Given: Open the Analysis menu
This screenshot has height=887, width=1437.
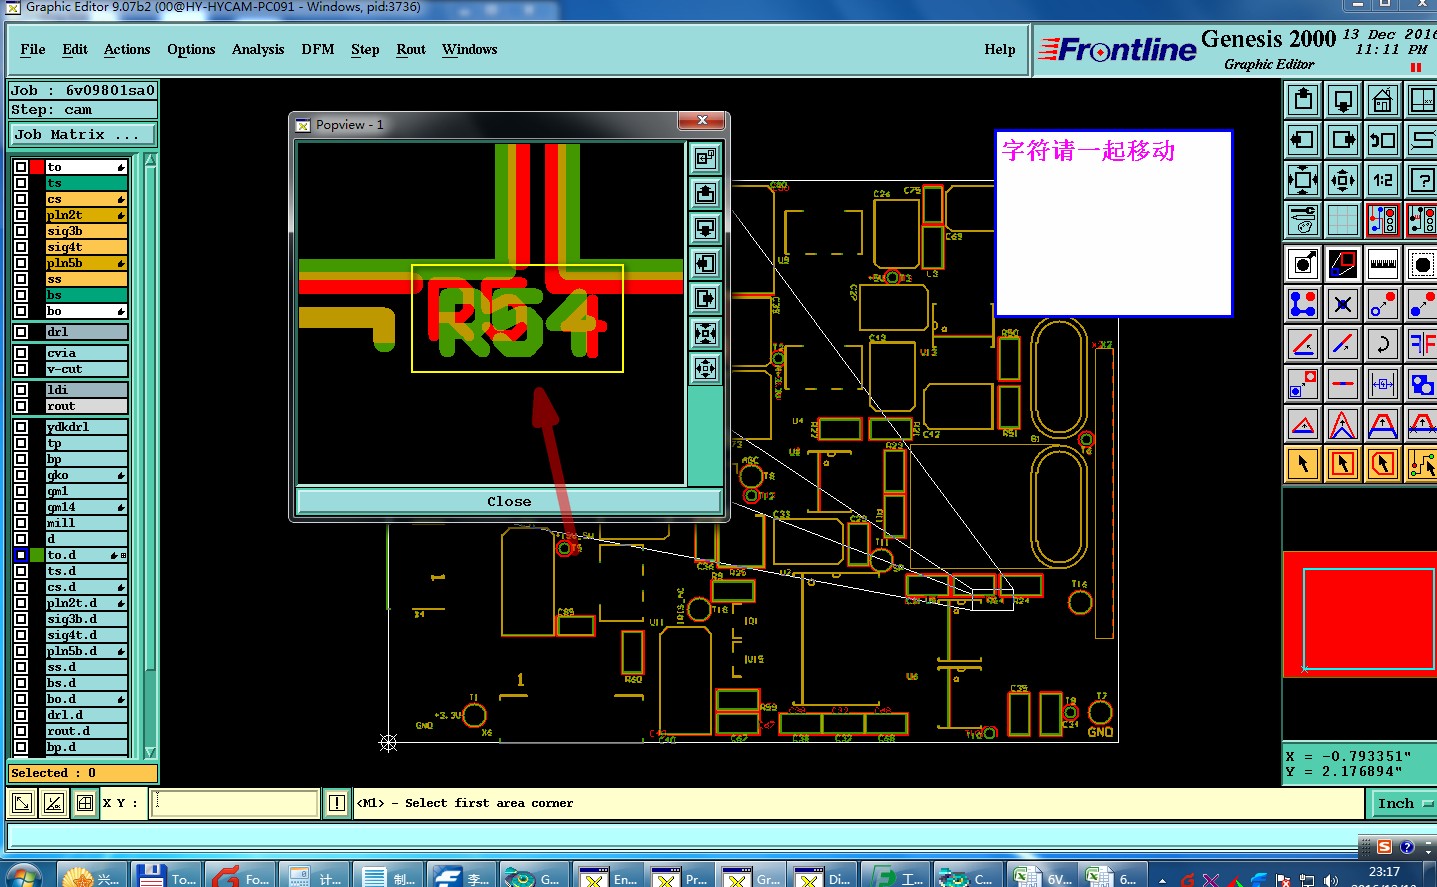Looking at the screenshot, I should (x=258, y=49).
